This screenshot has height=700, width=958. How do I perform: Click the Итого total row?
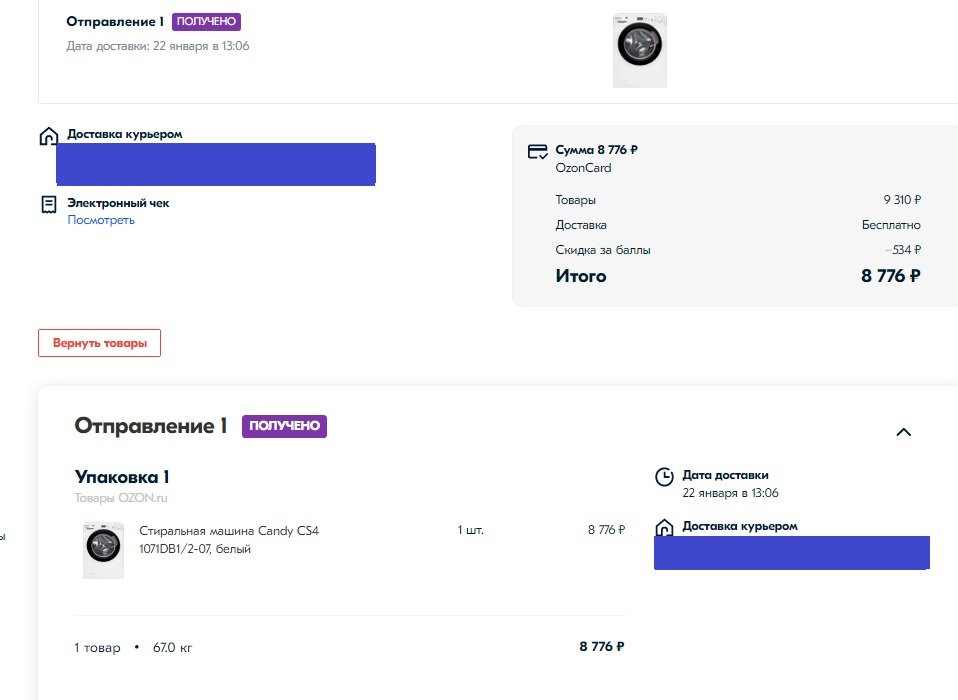pos(737,276)
